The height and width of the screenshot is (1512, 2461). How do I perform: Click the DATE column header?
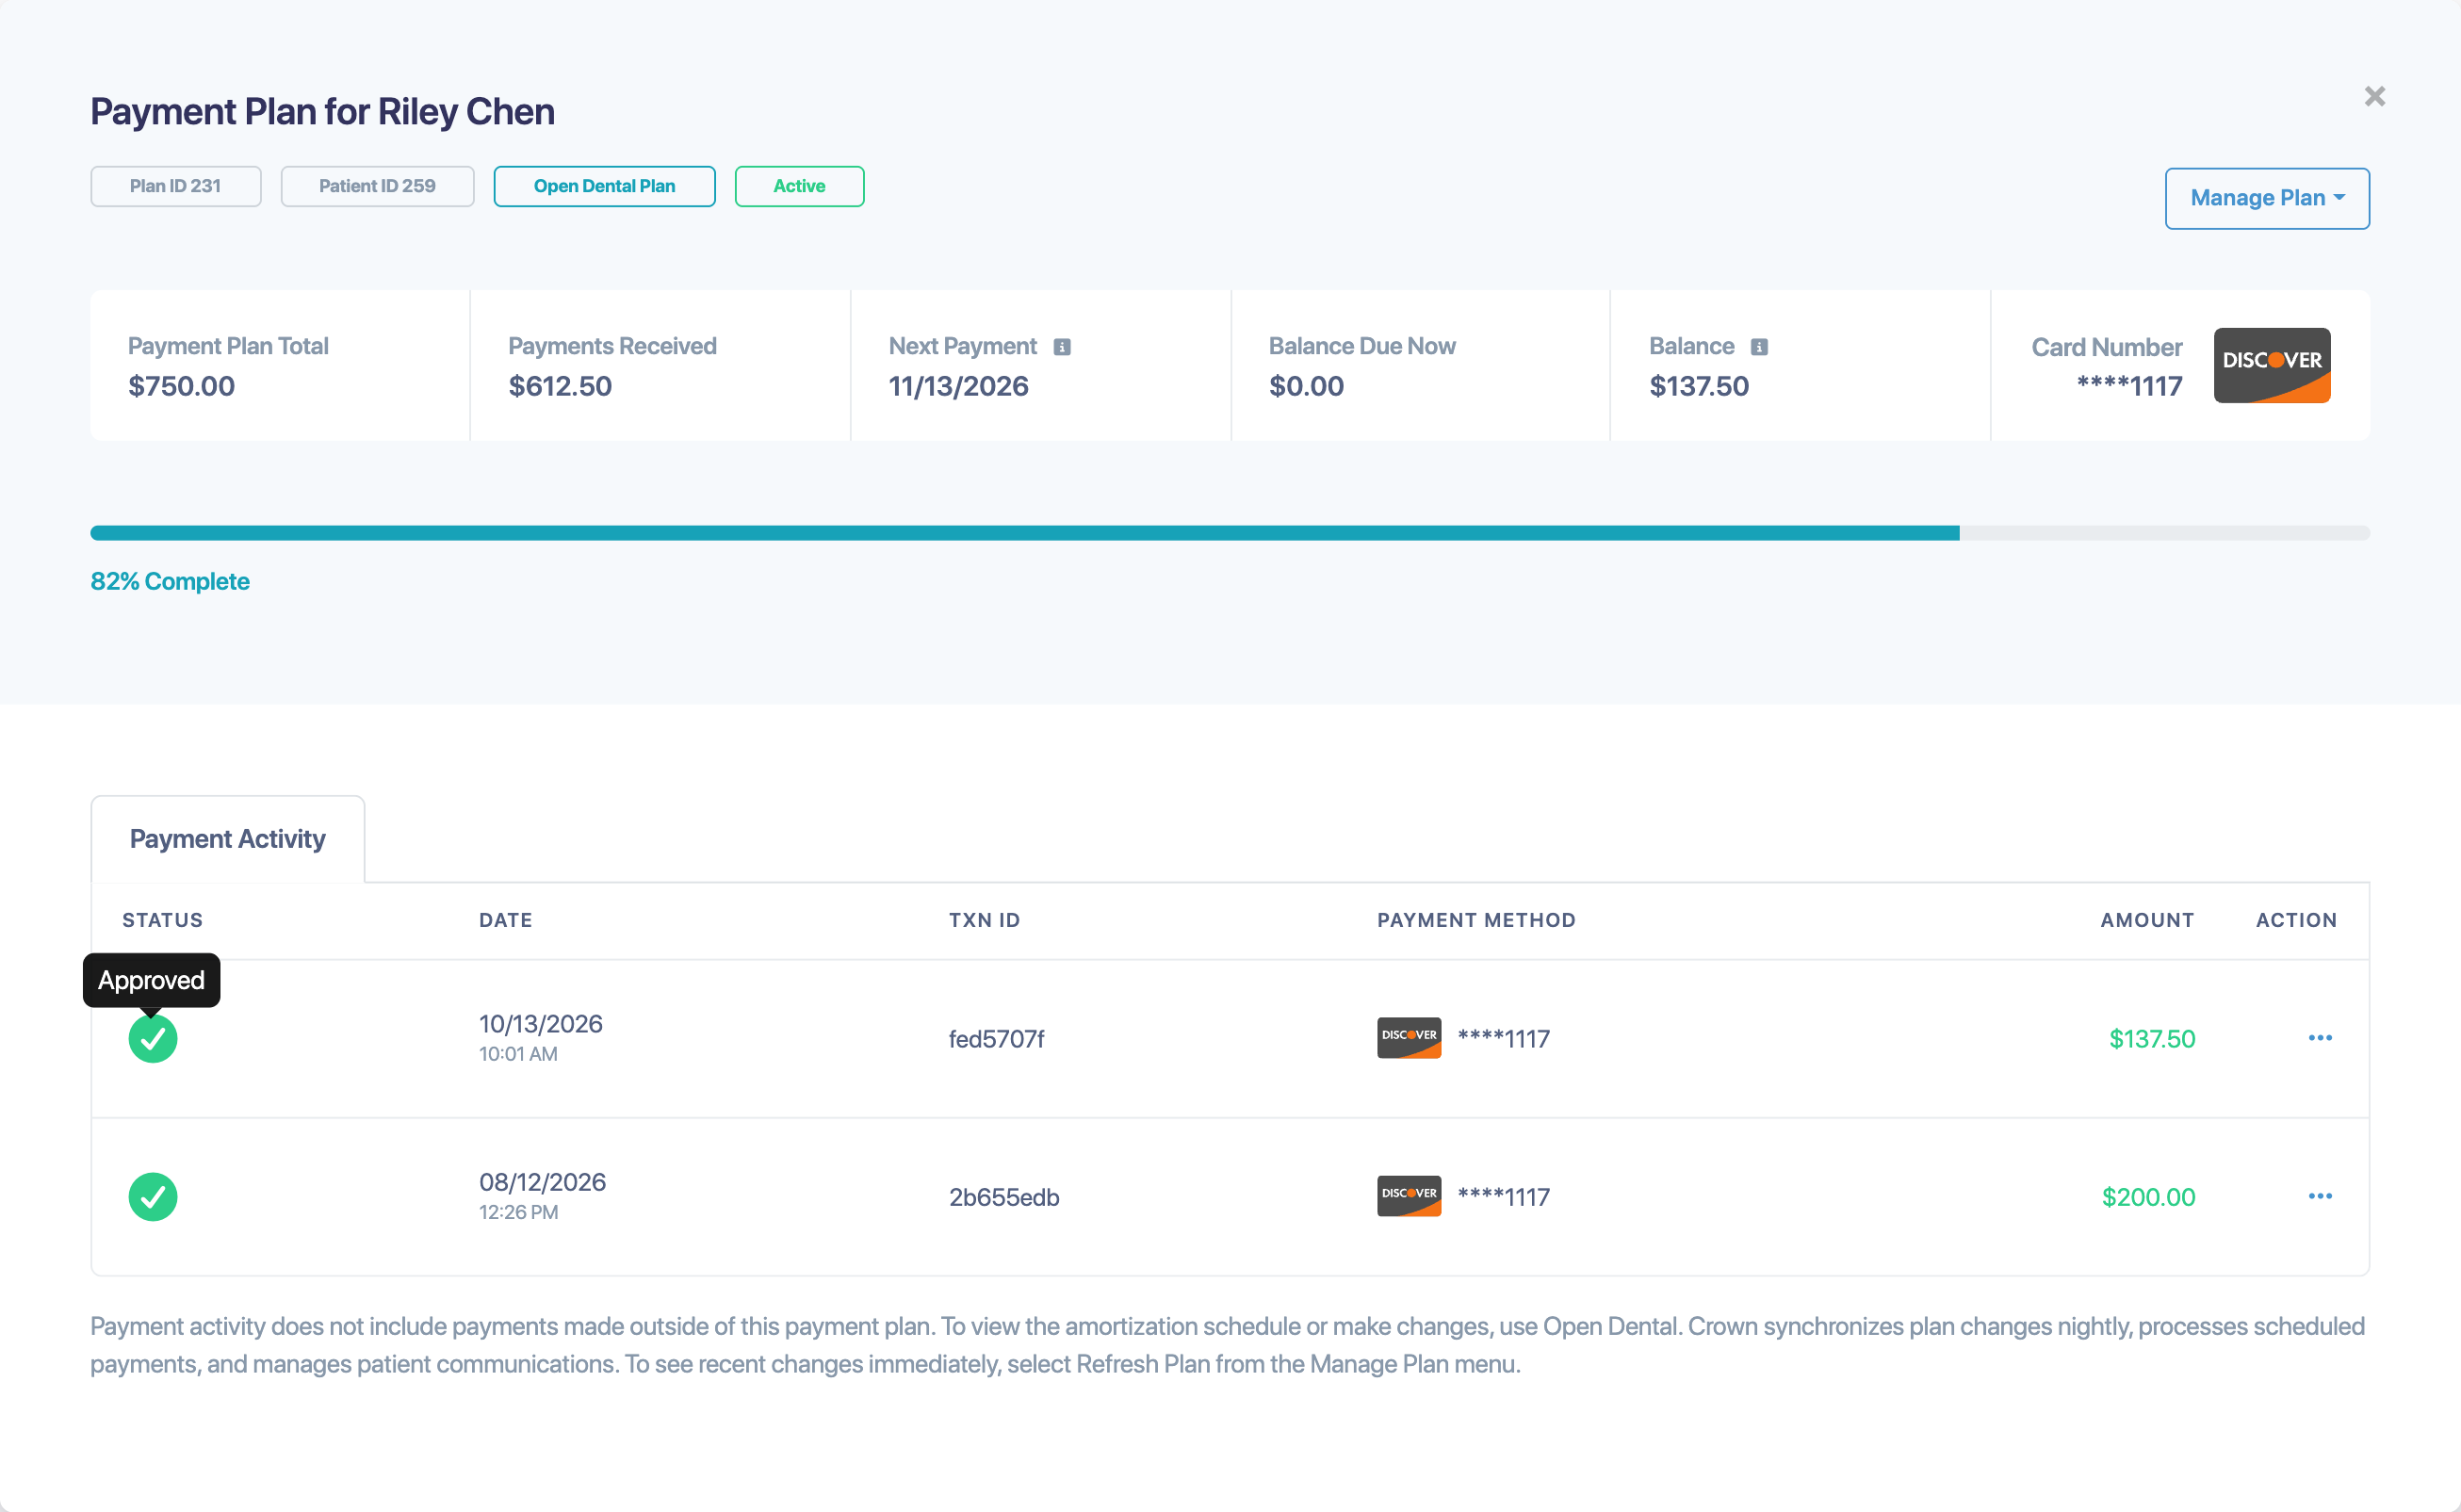[x=506, y=920]
